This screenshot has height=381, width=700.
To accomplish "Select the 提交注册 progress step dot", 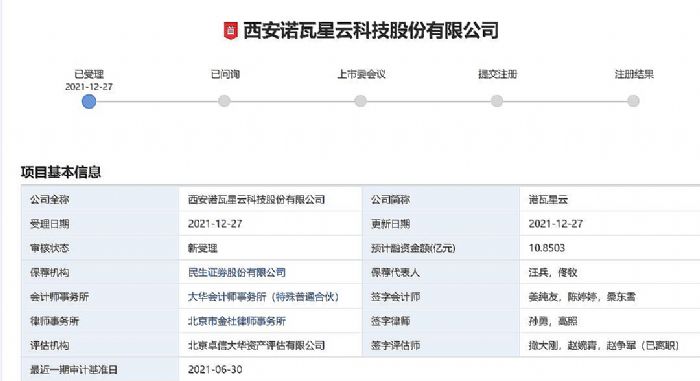I will point(497,101).
